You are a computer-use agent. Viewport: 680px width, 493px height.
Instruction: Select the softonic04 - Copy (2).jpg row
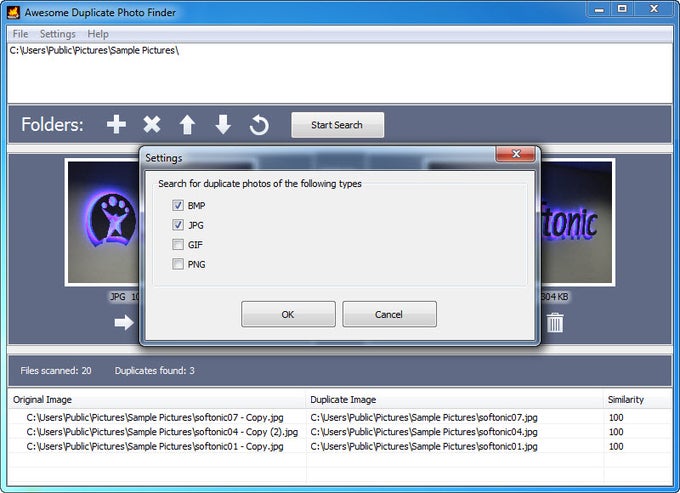tap(162, 432)
